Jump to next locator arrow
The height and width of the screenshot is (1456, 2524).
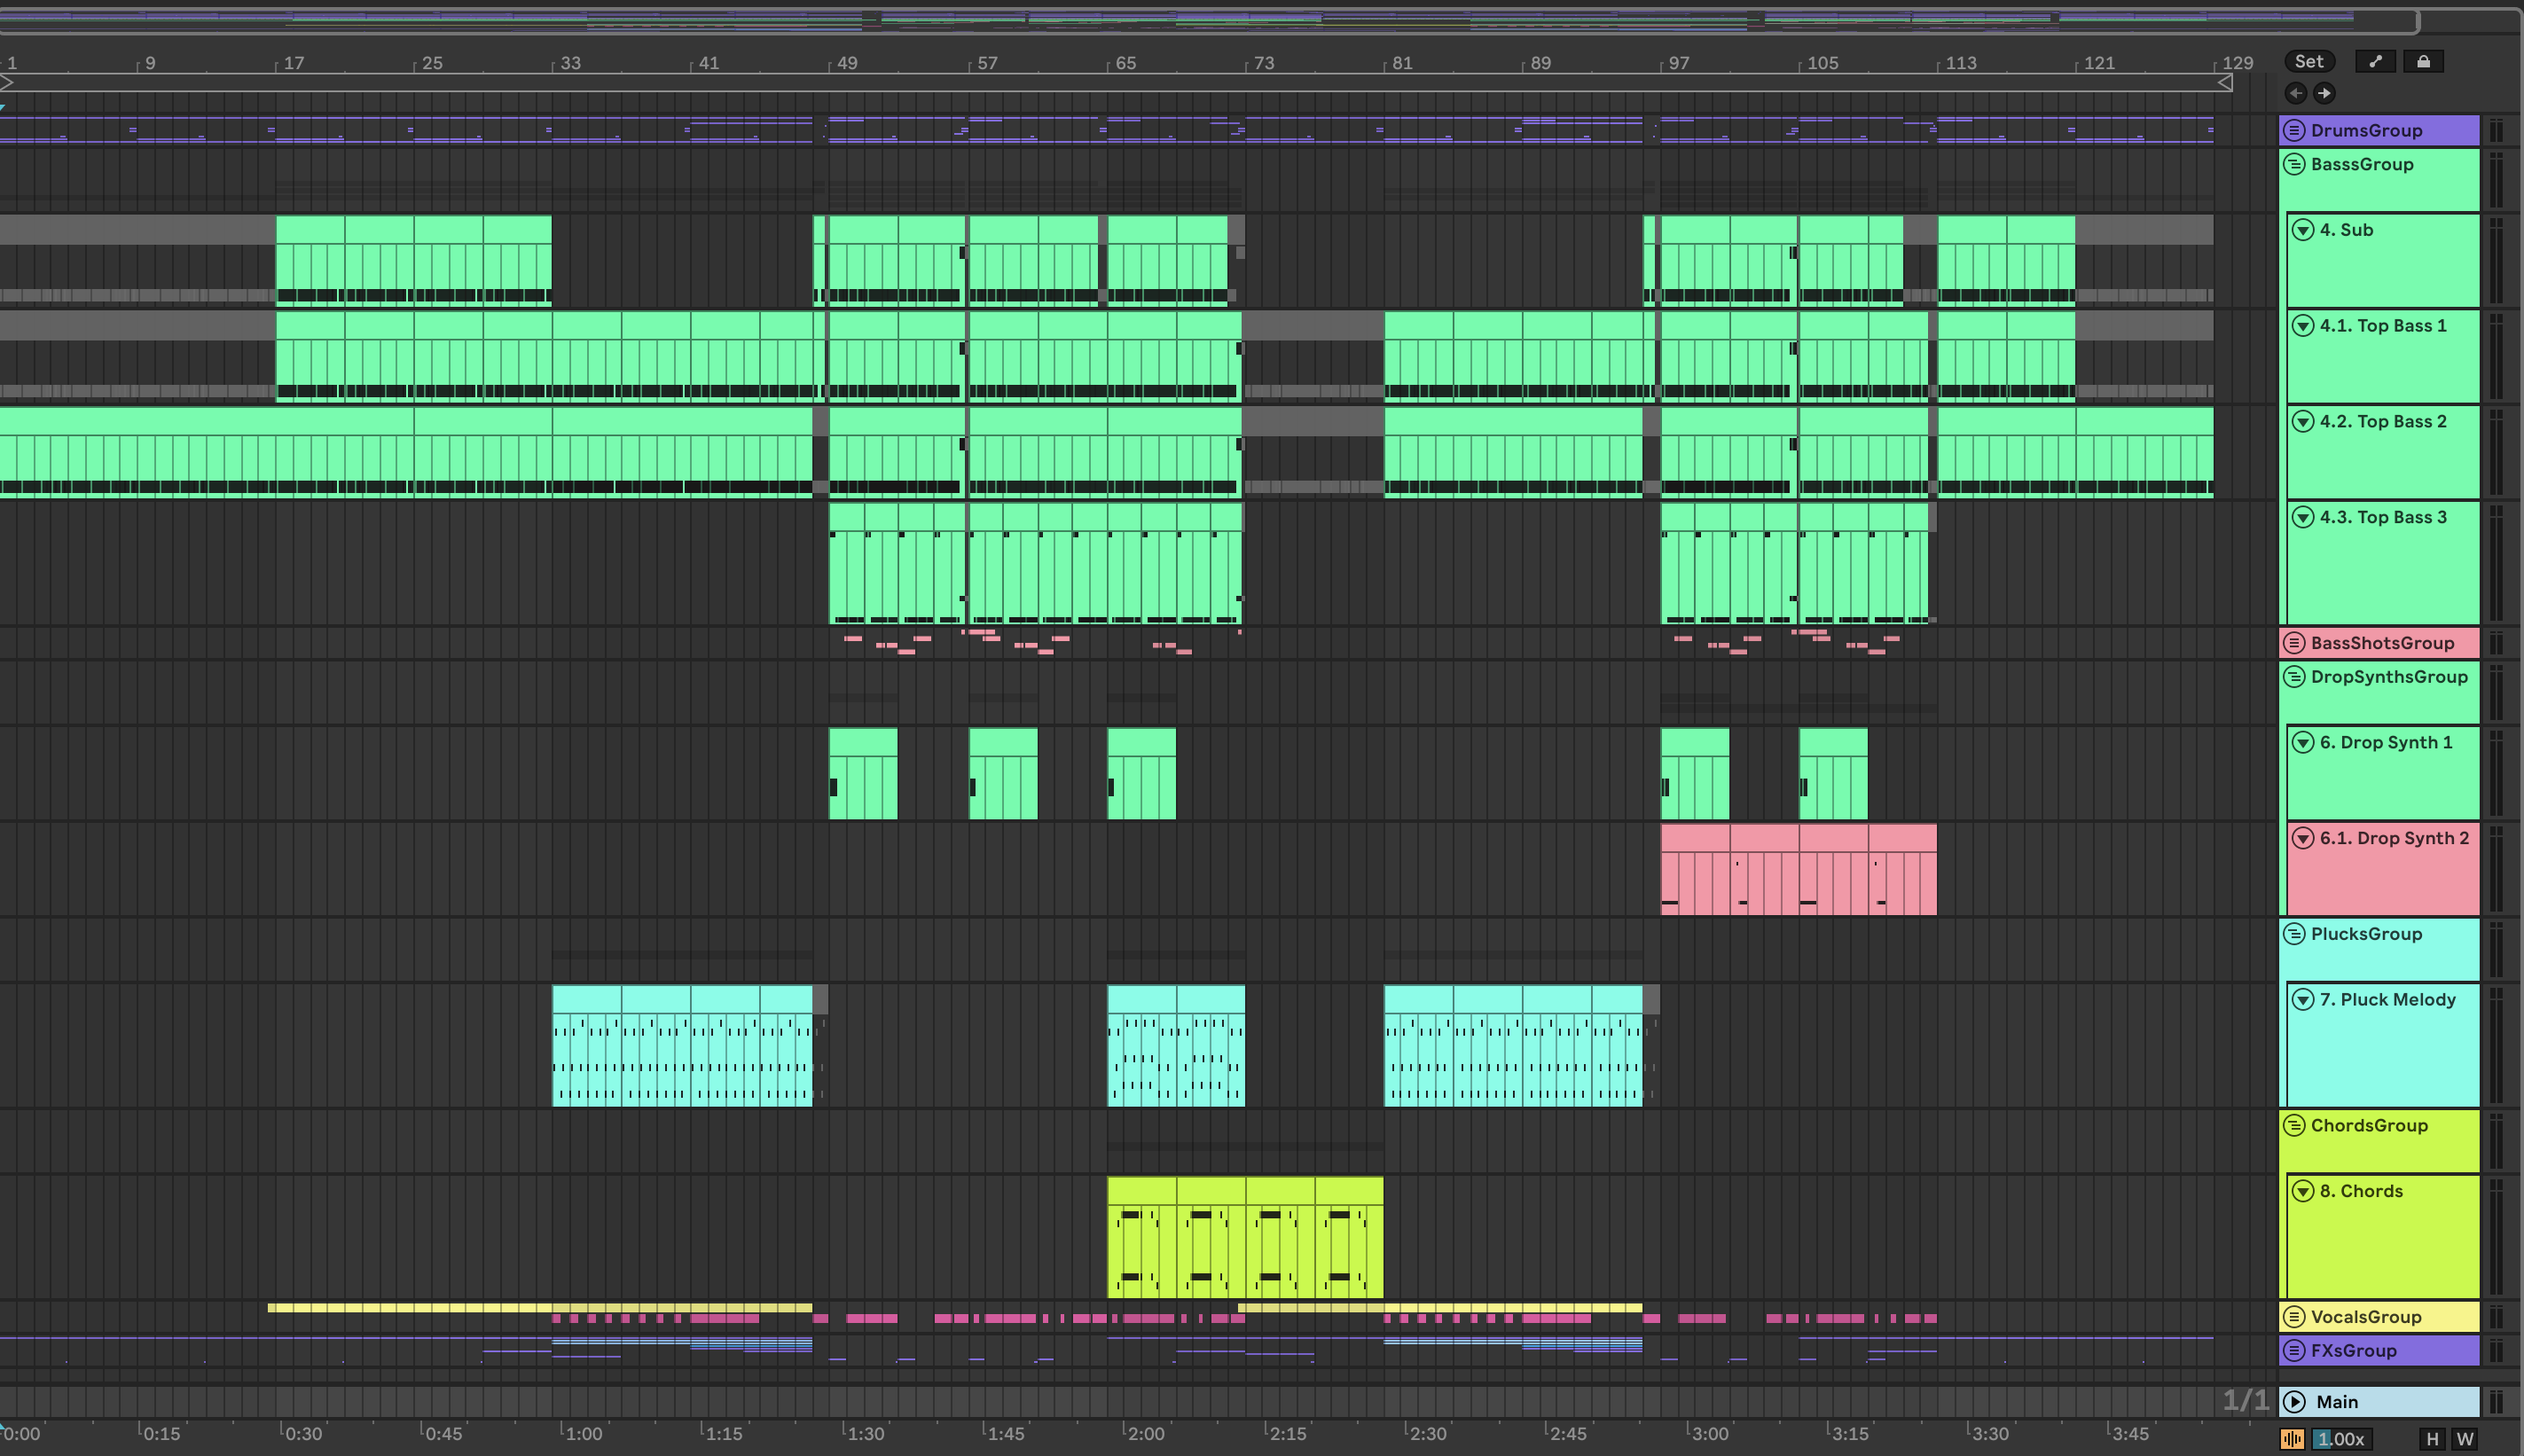tap(2324, 93)
